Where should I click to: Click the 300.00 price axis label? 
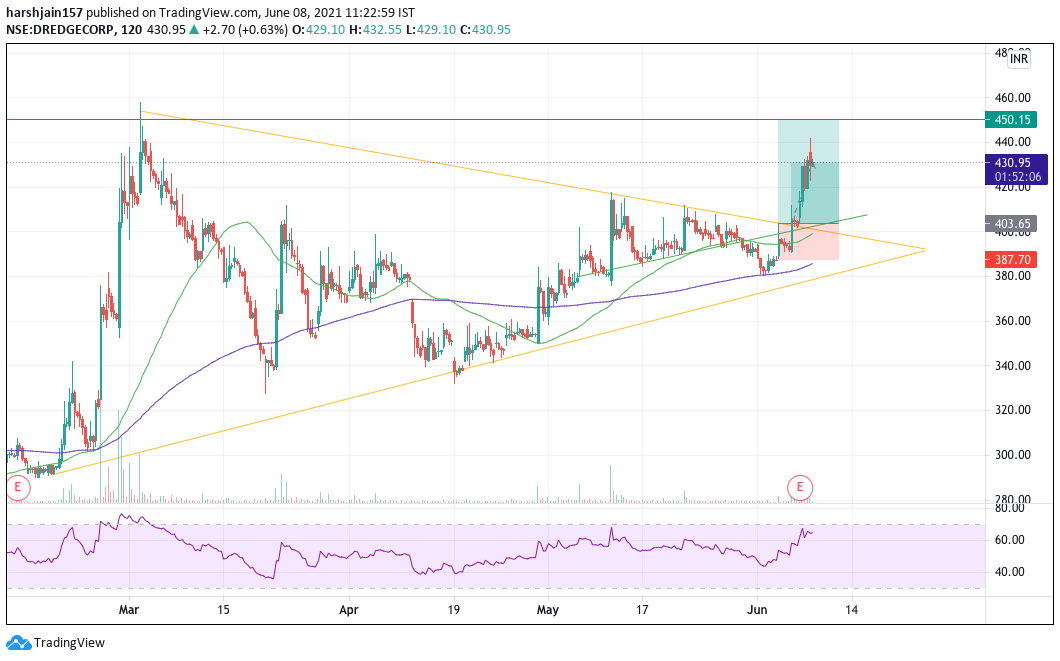click(x=1013, y=455)
